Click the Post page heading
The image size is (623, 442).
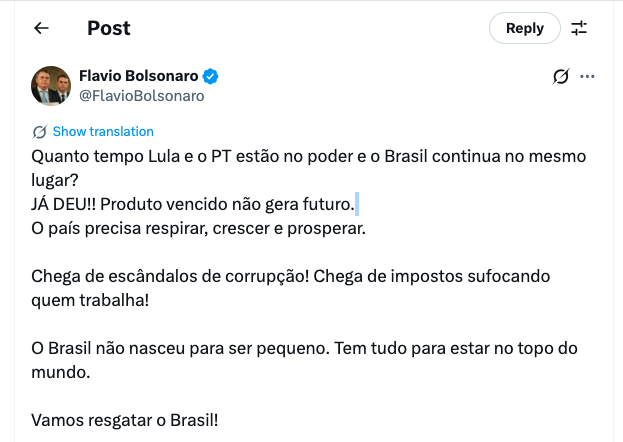point(108,28)
